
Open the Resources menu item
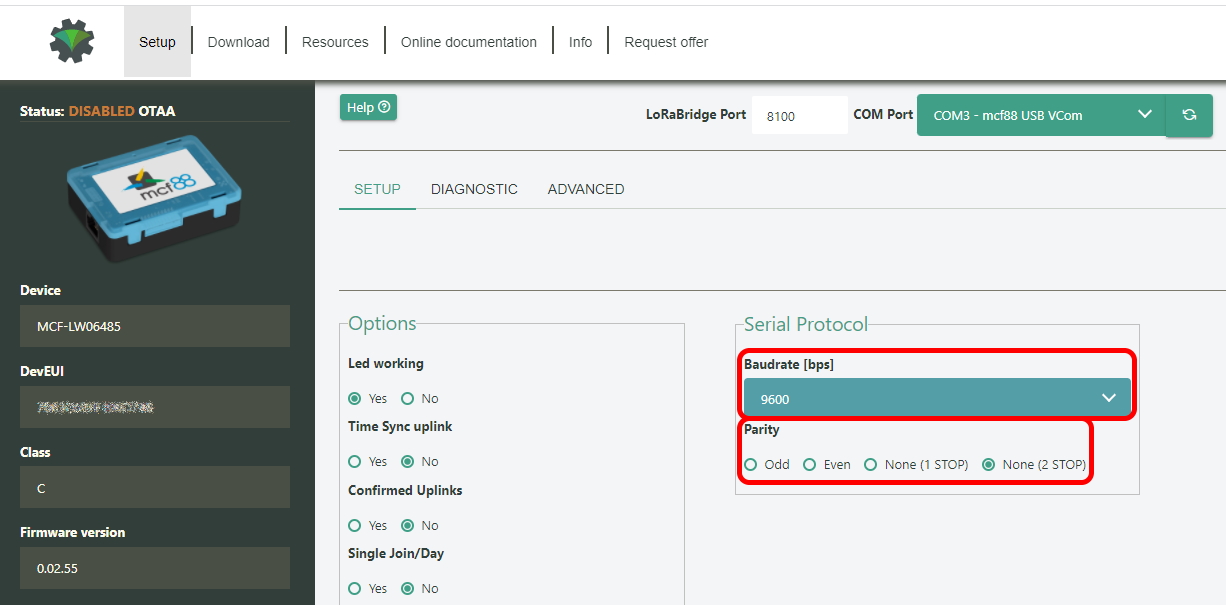pyautogui.click(x=335, y=42)
